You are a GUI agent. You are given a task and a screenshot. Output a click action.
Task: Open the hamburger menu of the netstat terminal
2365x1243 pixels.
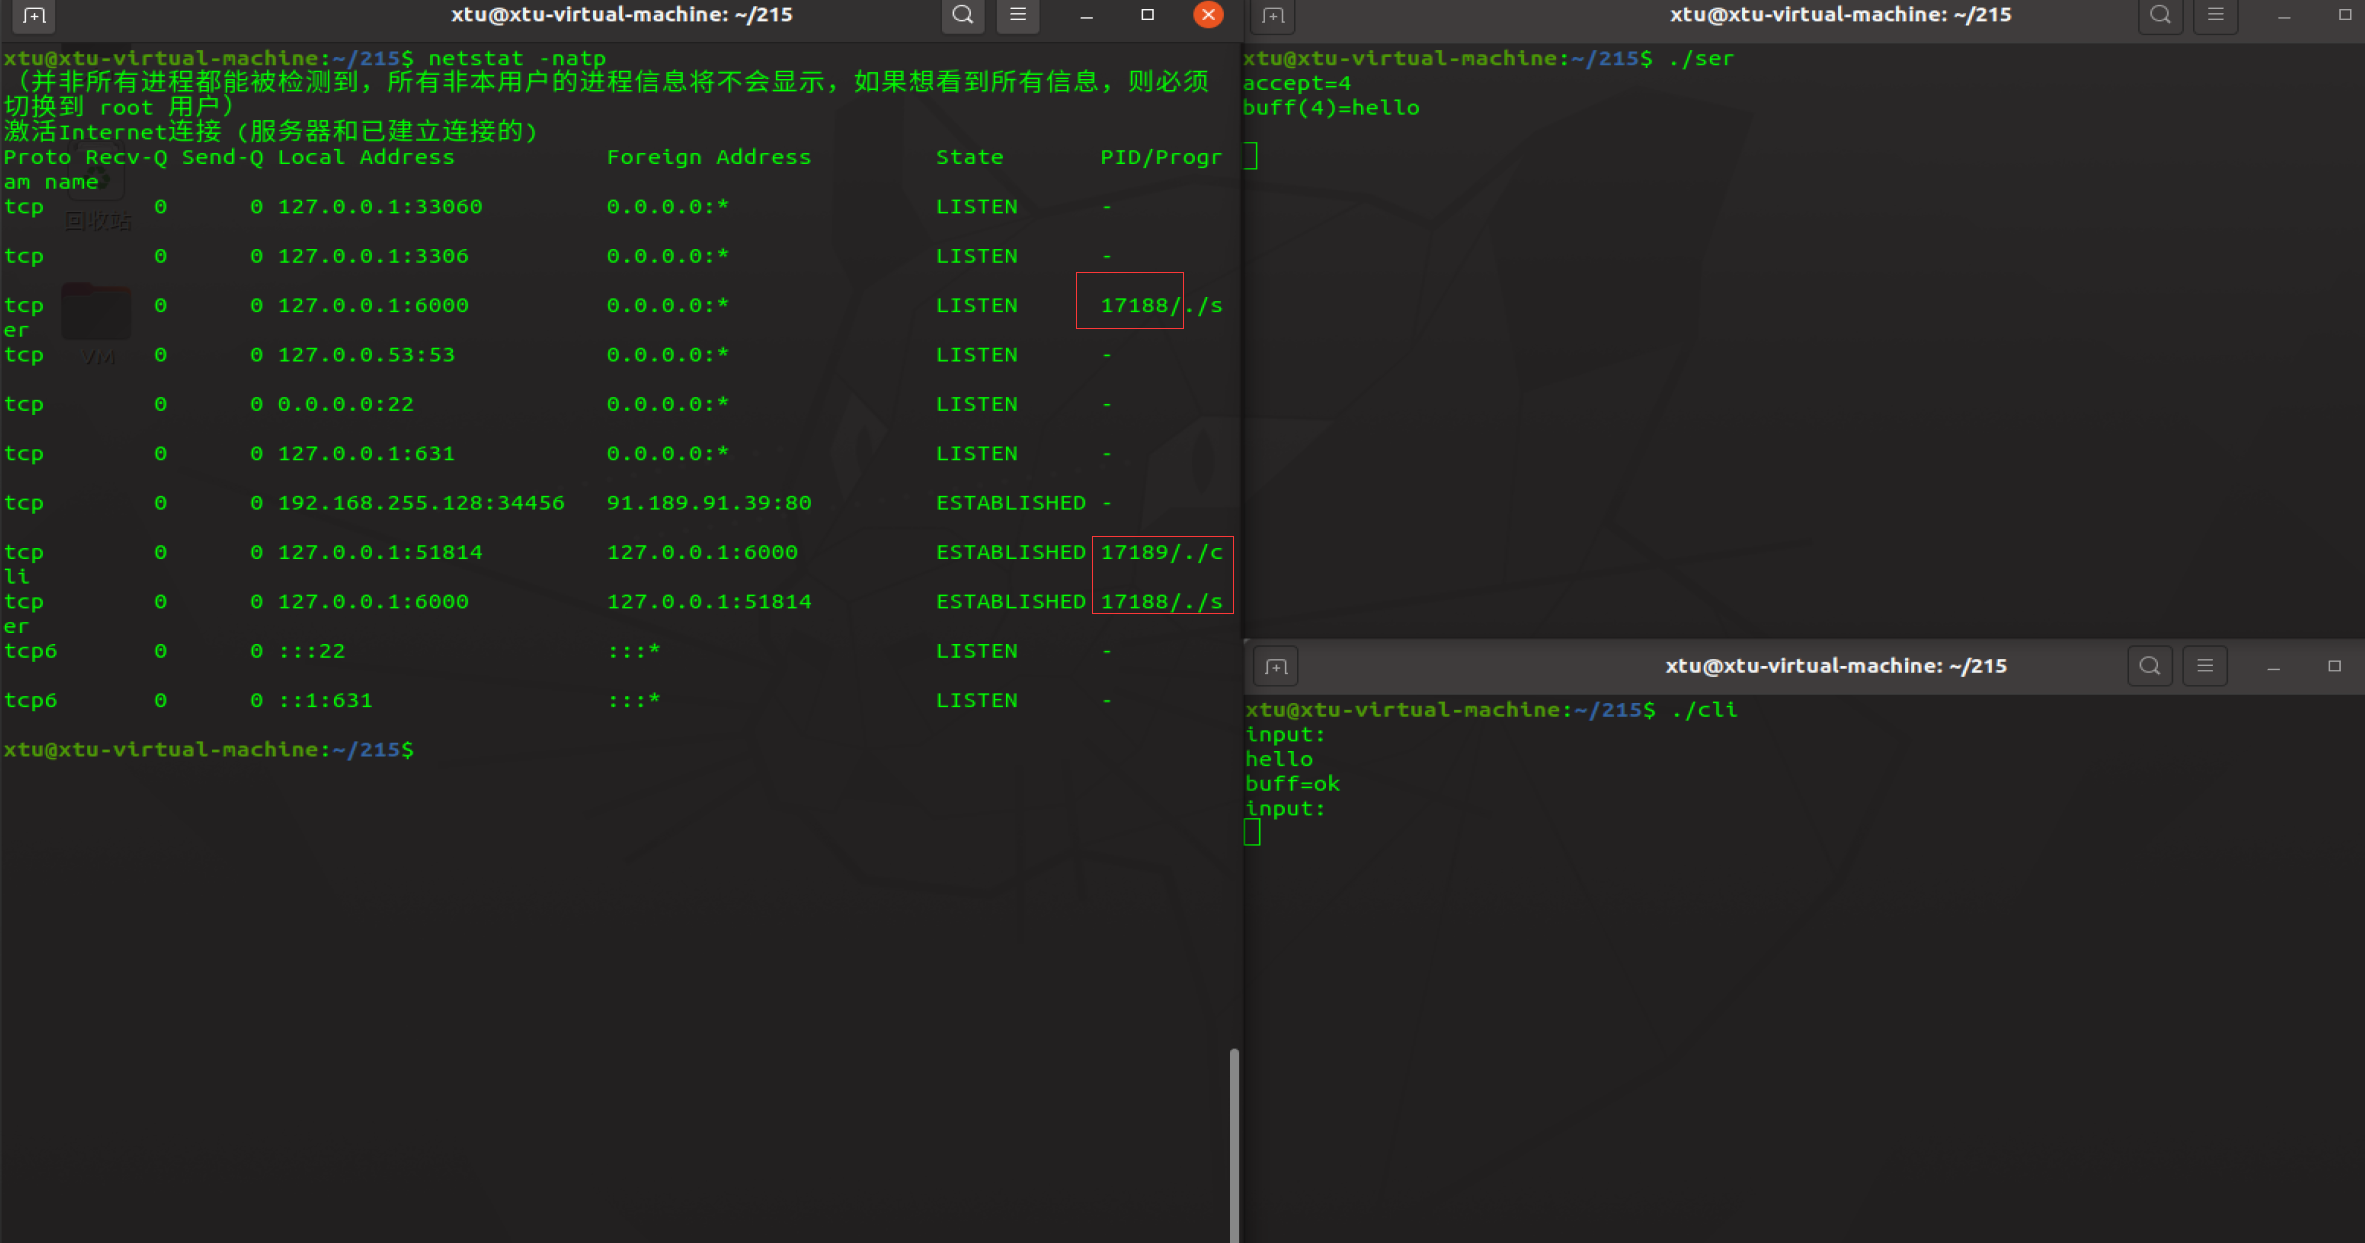coord(1018,15)
